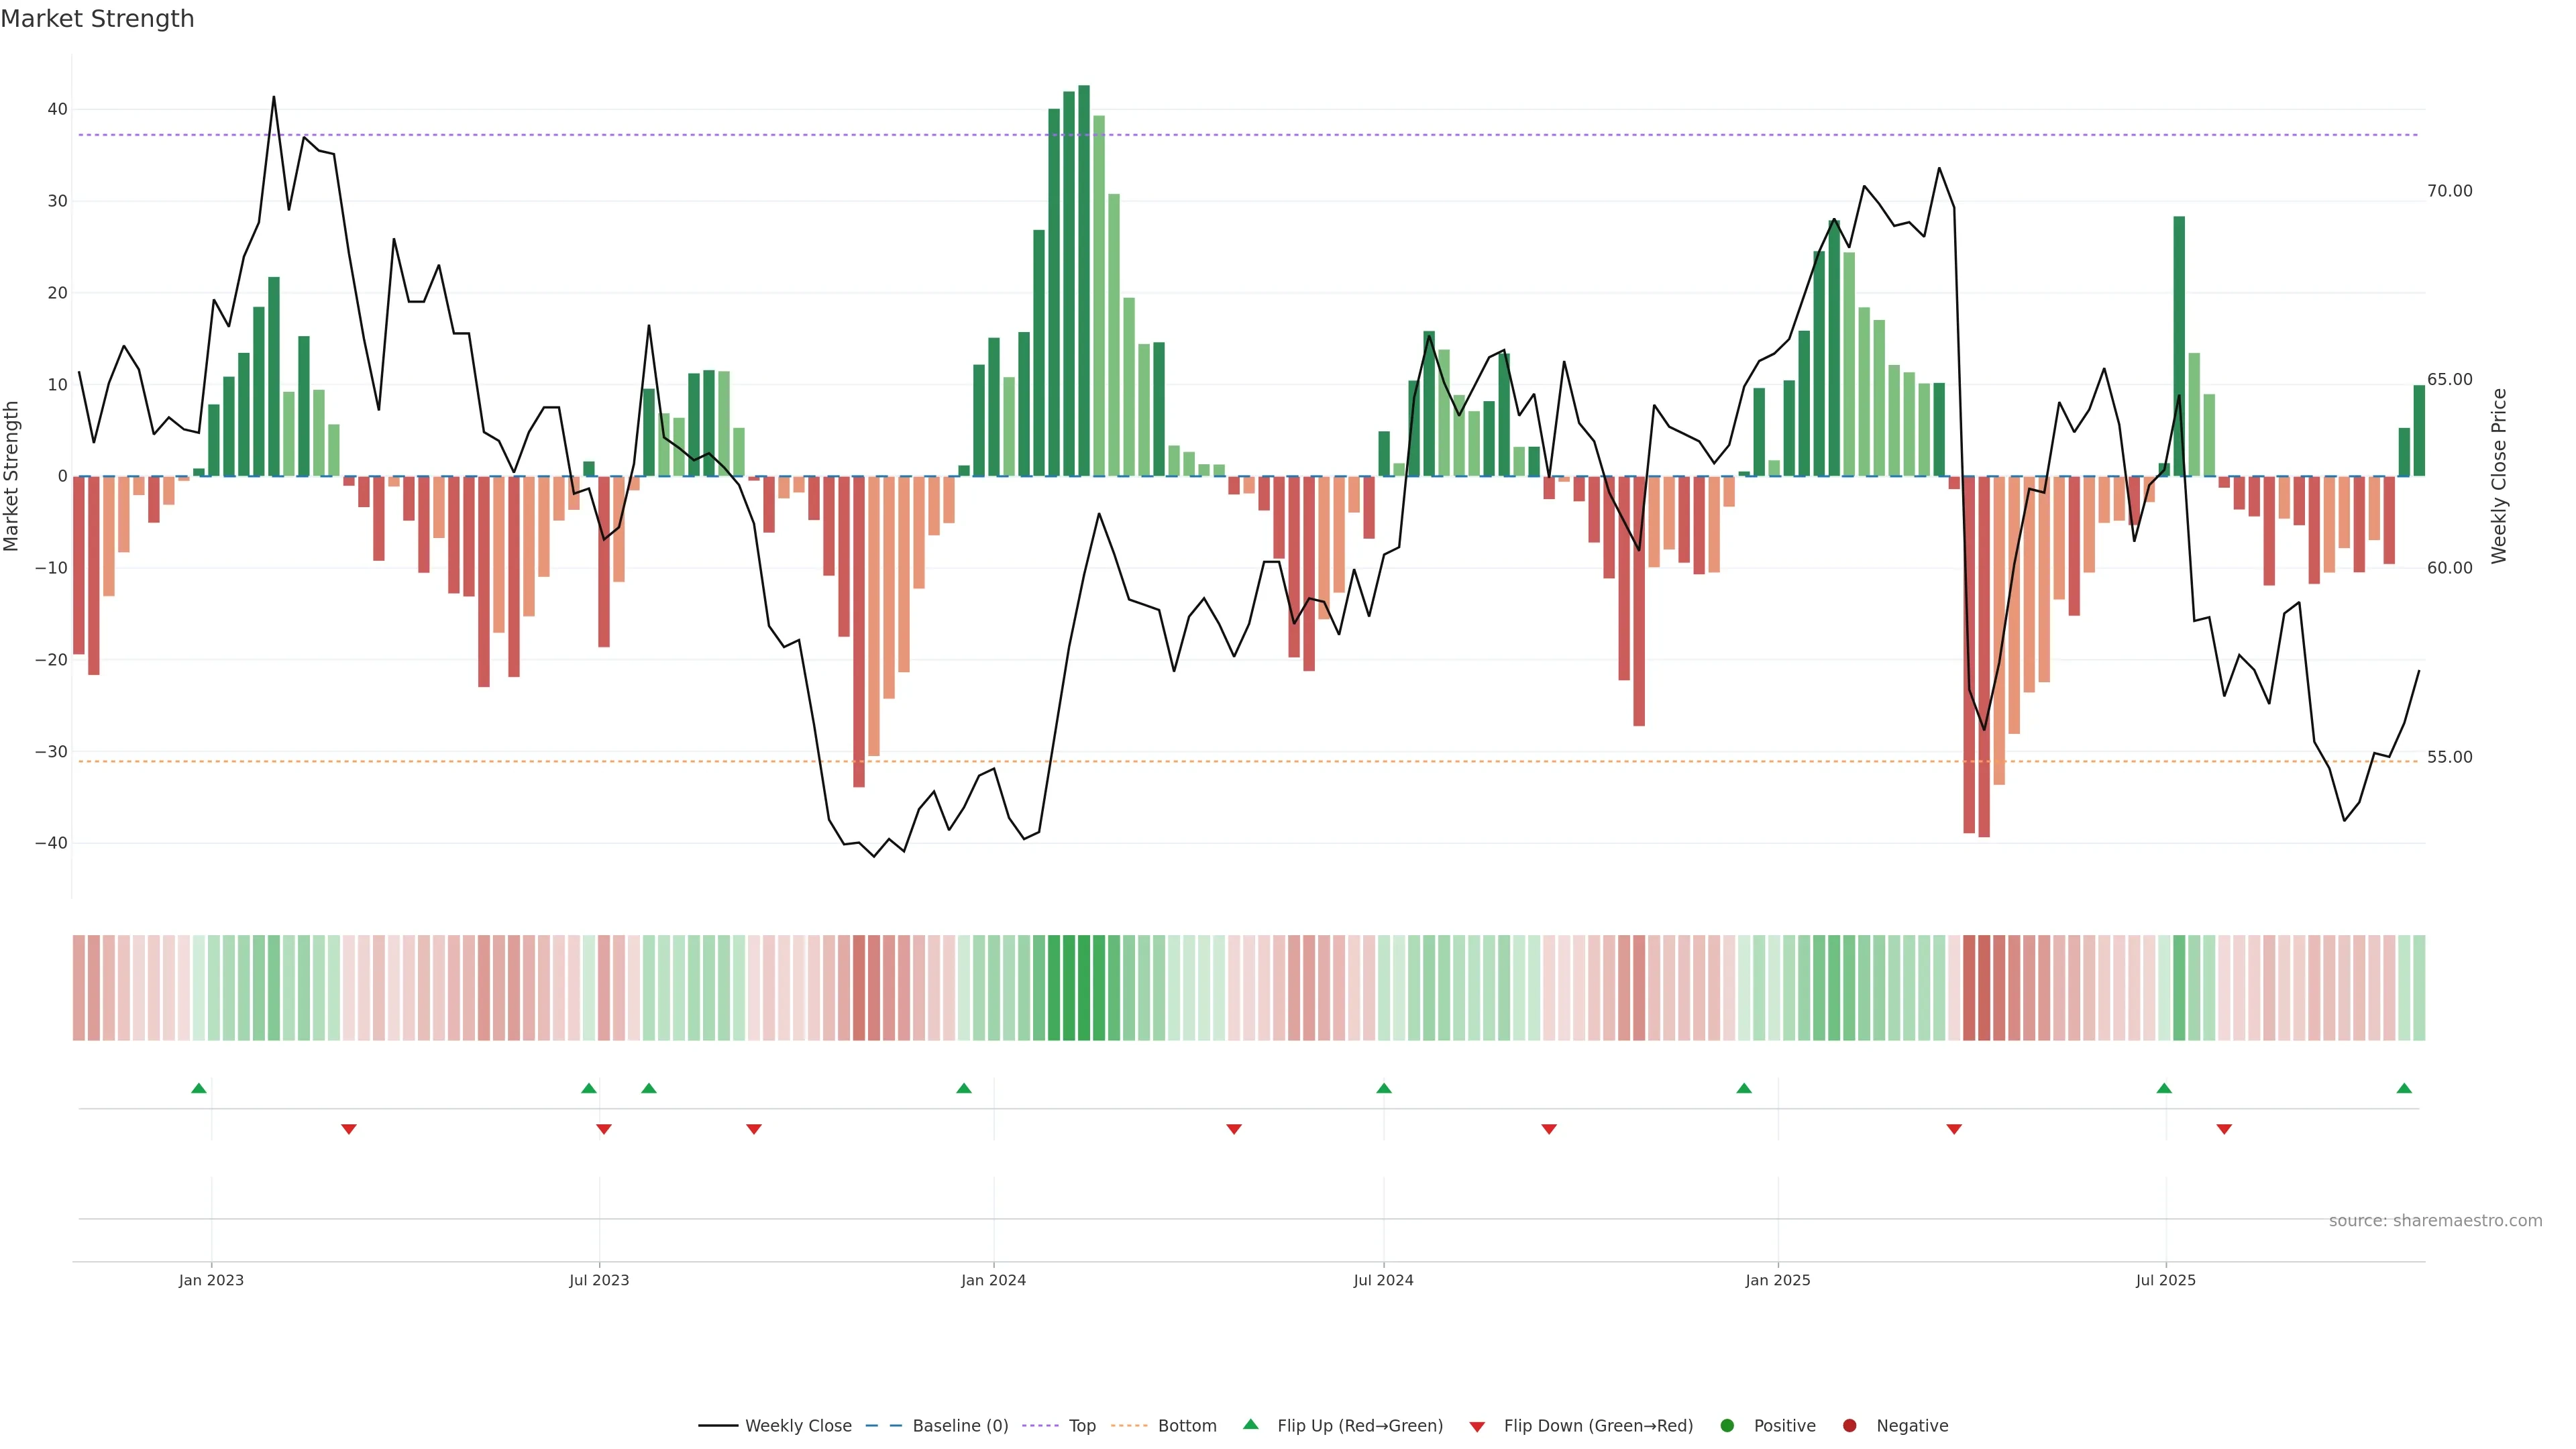The image size is (2576, 1449).
Task: Click green flip-up marker at Jul 2024
Action: 1384,1088
